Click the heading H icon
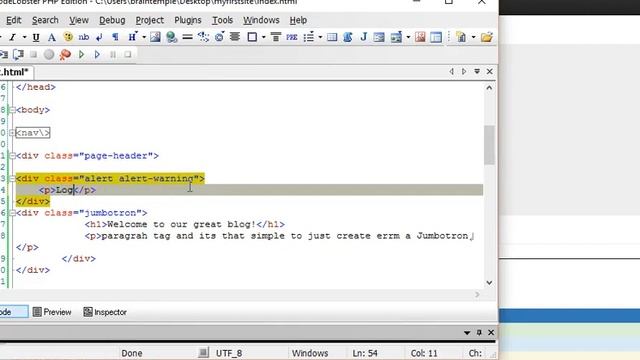 (132, 37)
